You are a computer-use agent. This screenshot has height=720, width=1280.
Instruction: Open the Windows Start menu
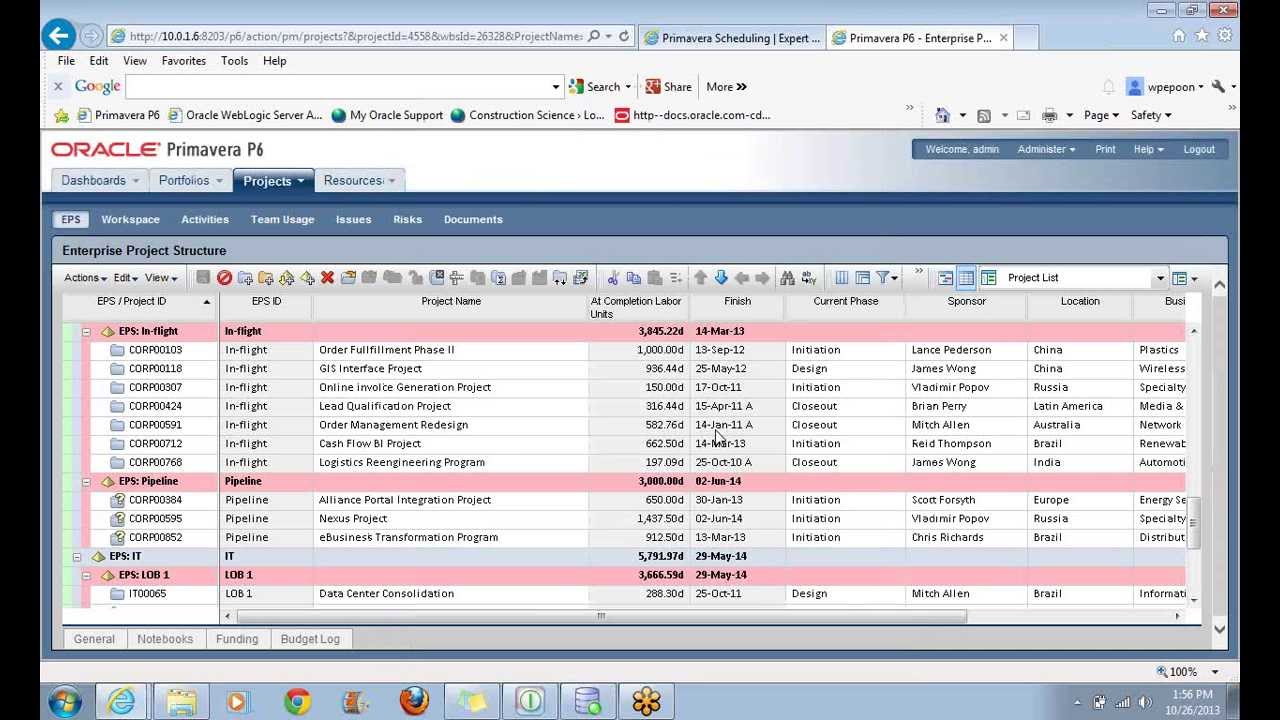tap(65, 701)
